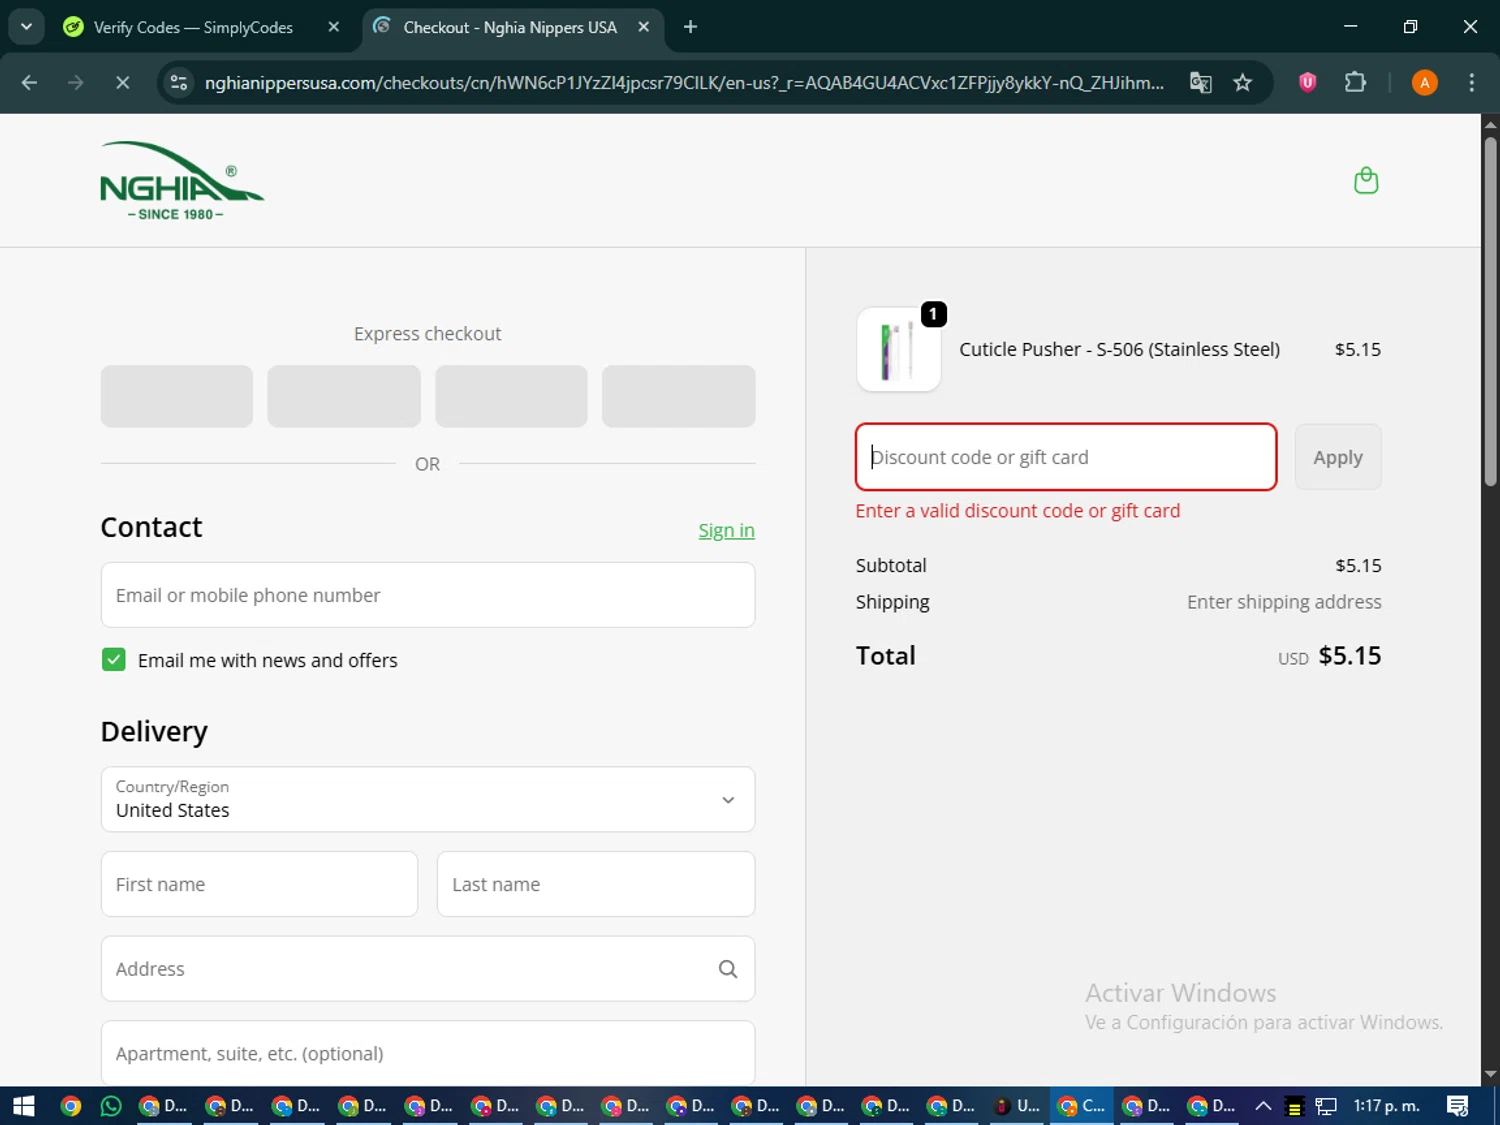Open the clock showing 1:17 p. m.
Image resolution: width=1500 pixels, height=1125 pixels.
pos(1386,1106)
